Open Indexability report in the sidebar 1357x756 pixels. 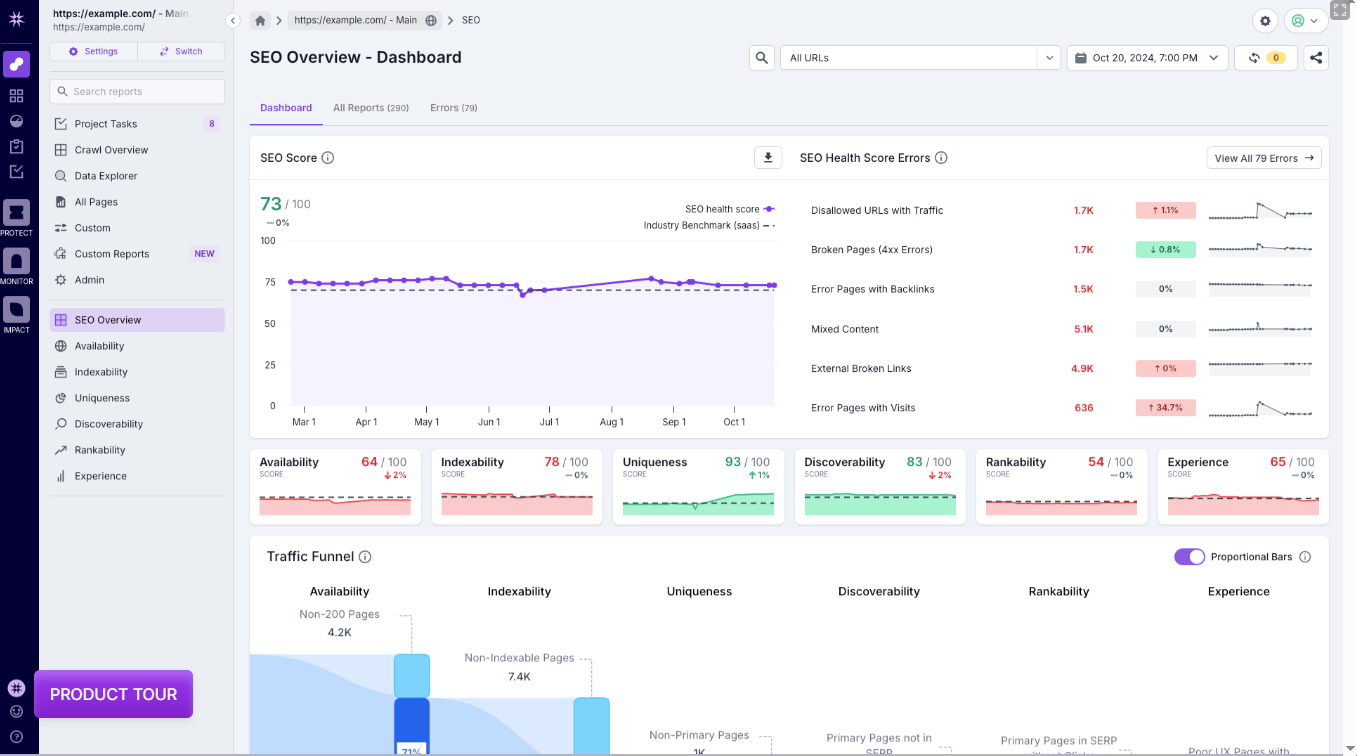(137, 372)
